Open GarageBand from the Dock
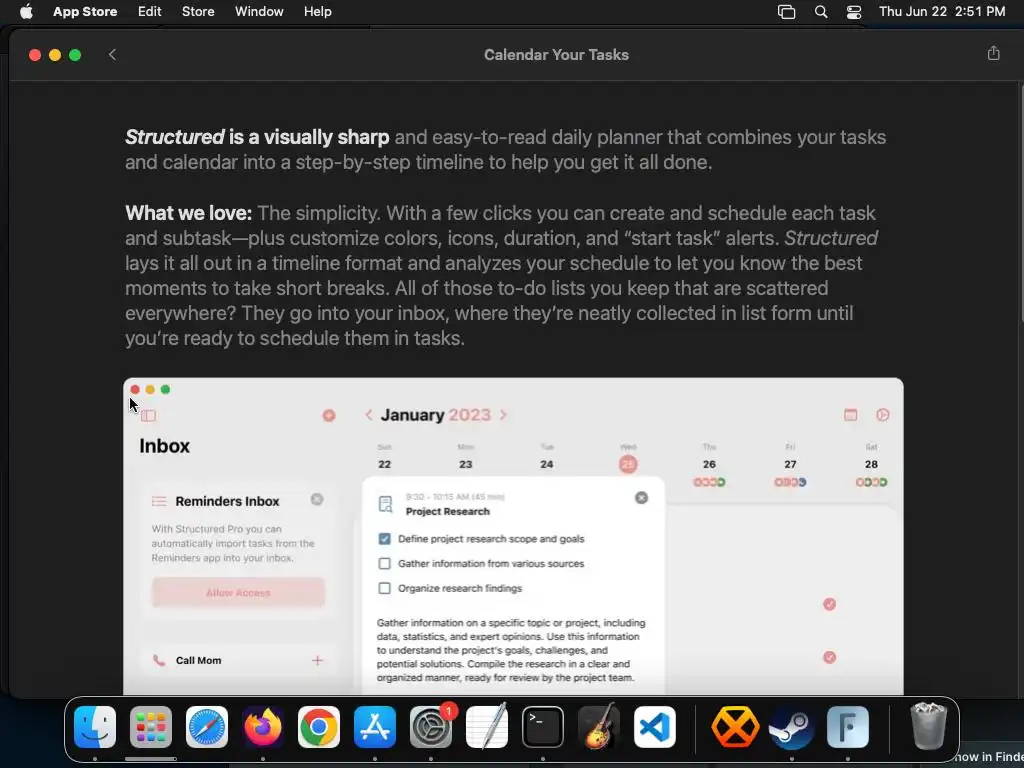The width and height of the screenshot is (1024, 768). tap(599, 727)
